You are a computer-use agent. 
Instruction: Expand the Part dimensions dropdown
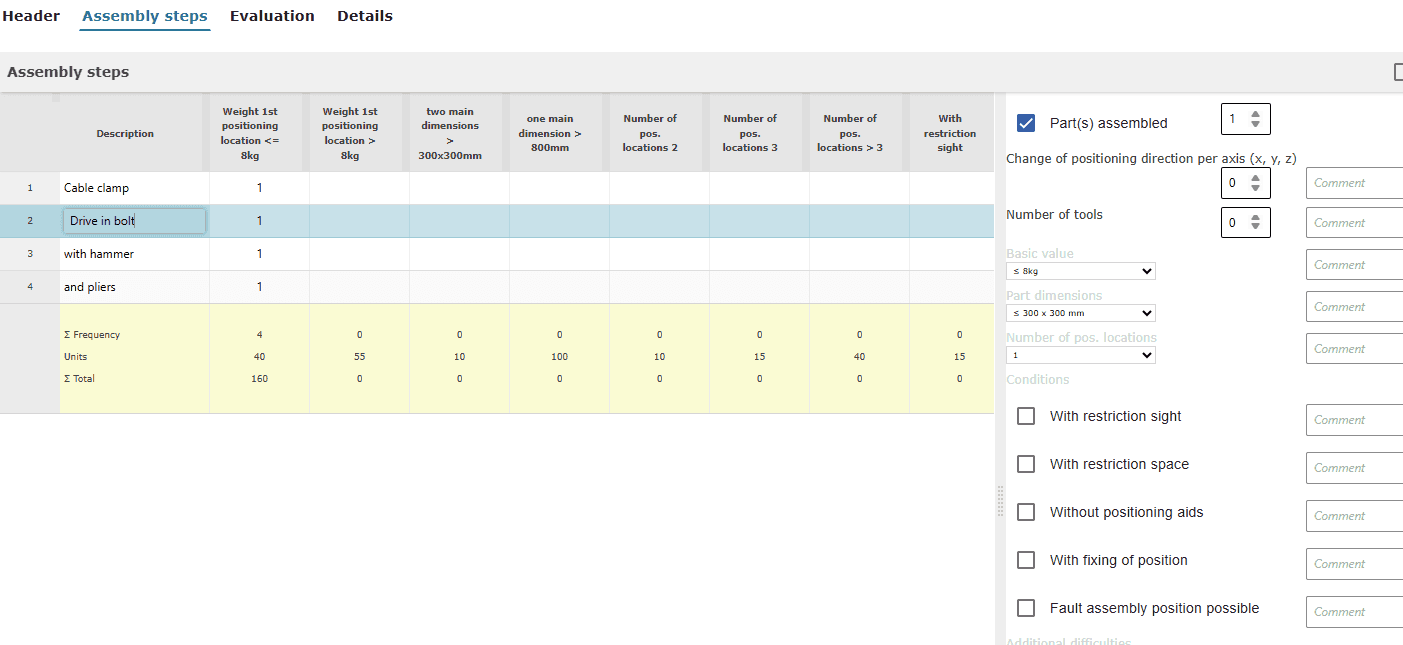click(1080, 313)
